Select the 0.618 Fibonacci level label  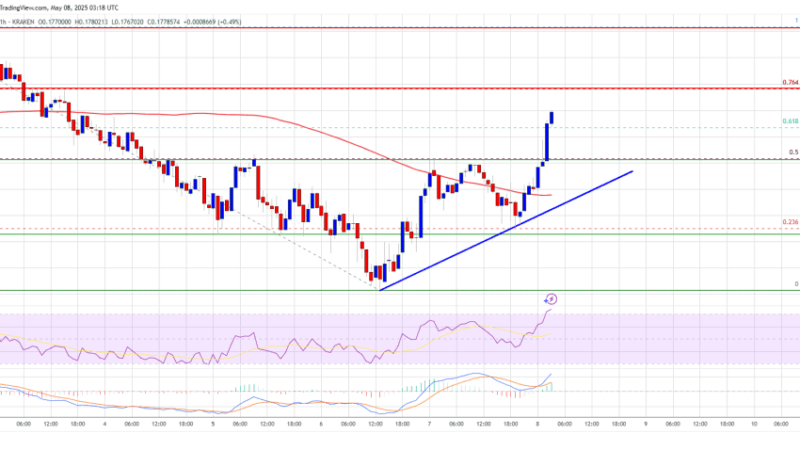(790, 121)
